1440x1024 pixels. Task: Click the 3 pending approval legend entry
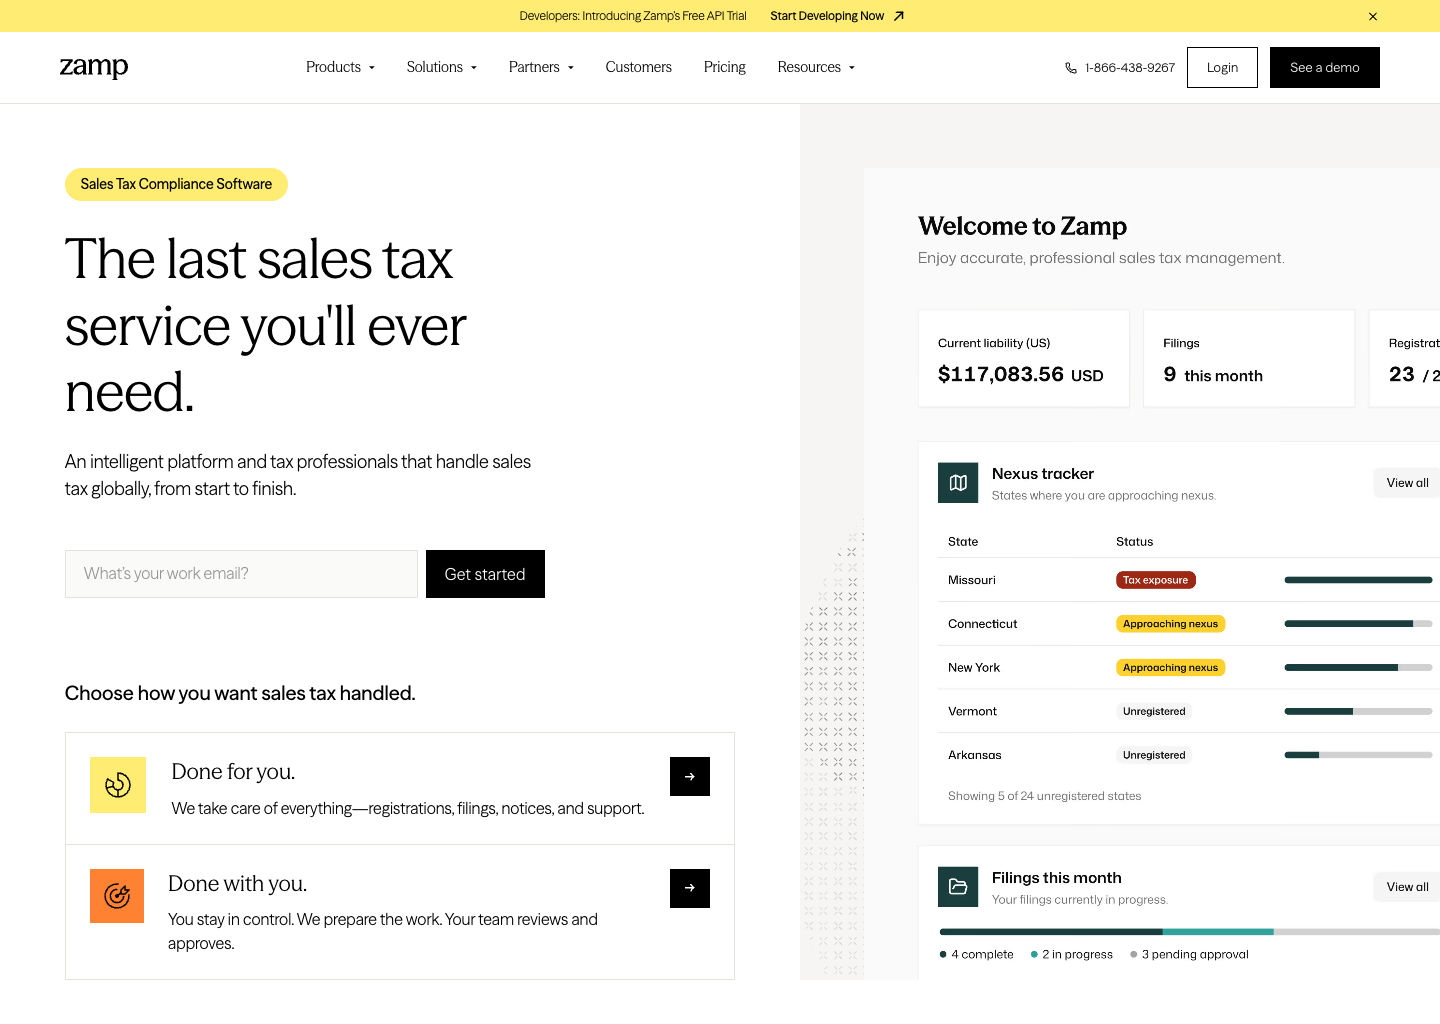(x=1189, y=954)
